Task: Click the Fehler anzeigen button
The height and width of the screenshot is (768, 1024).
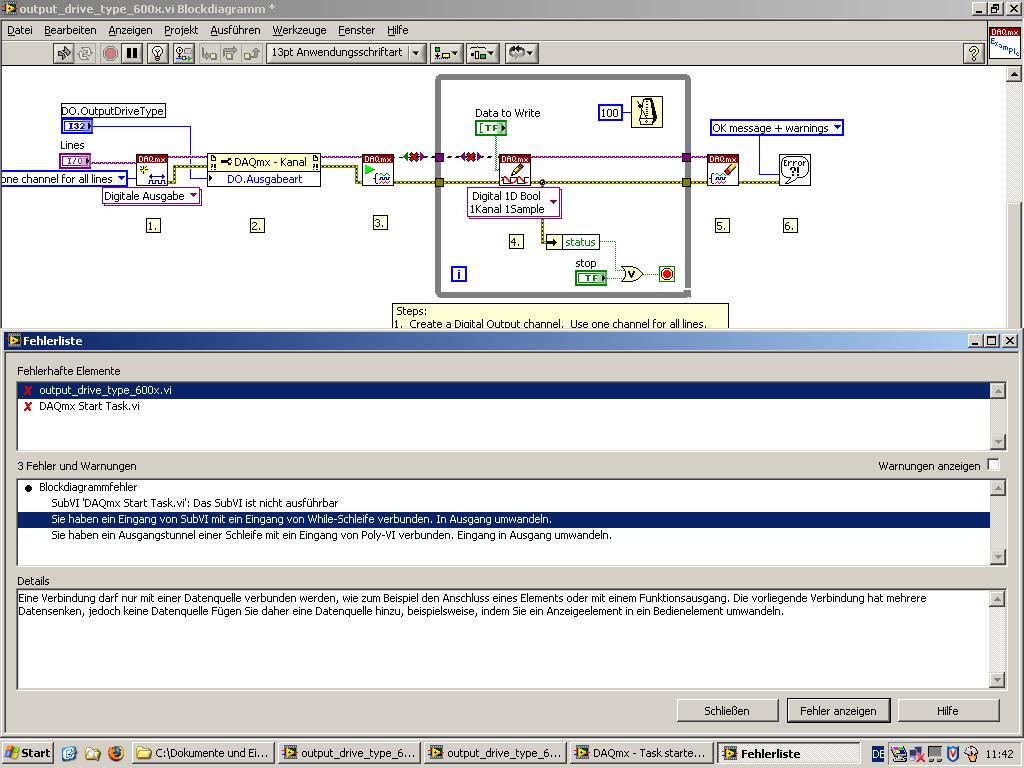Action: point(838,711)
